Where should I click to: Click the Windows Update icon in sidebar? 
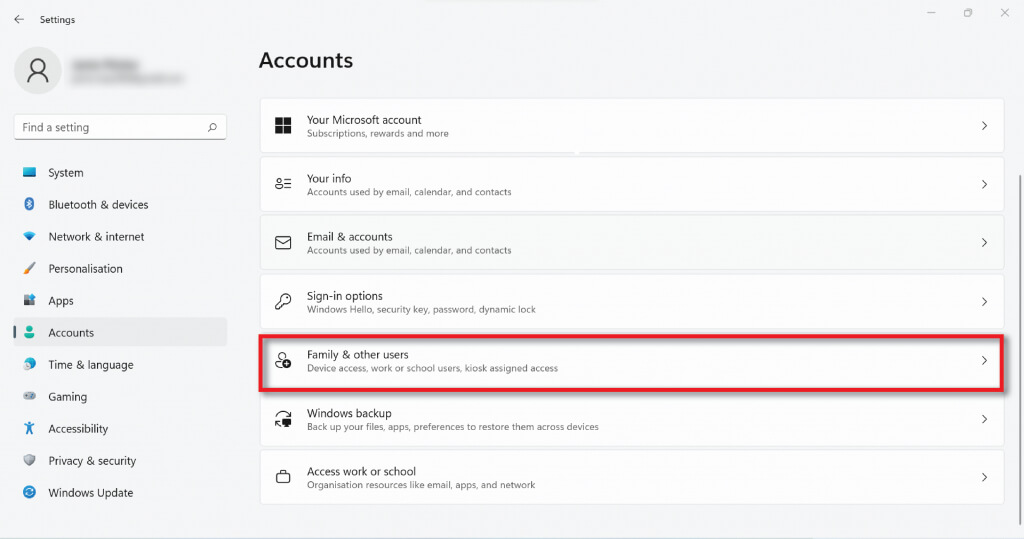click(29, 492)
